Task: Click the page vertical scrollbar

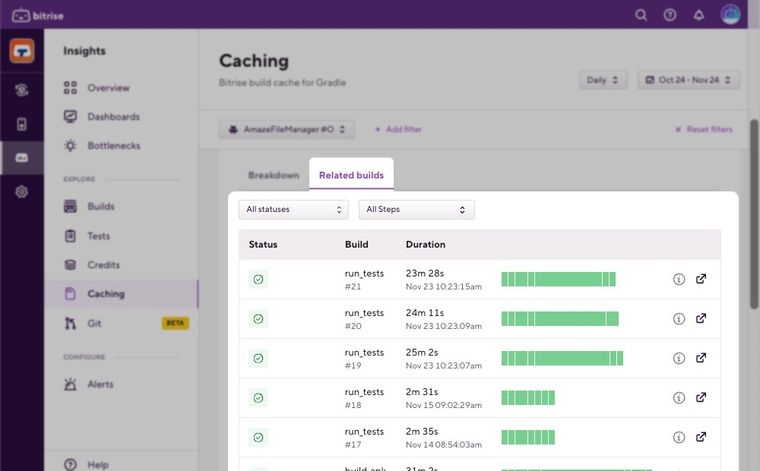Action: pyautogui.click(x=754, y=214)
